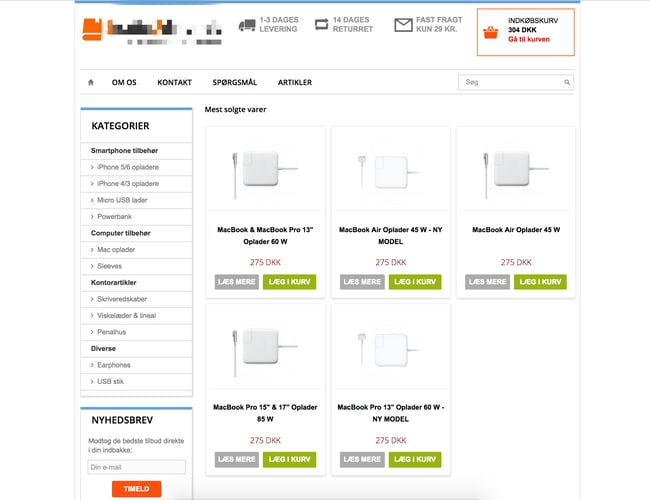Open Earphones category

(114, 365)
